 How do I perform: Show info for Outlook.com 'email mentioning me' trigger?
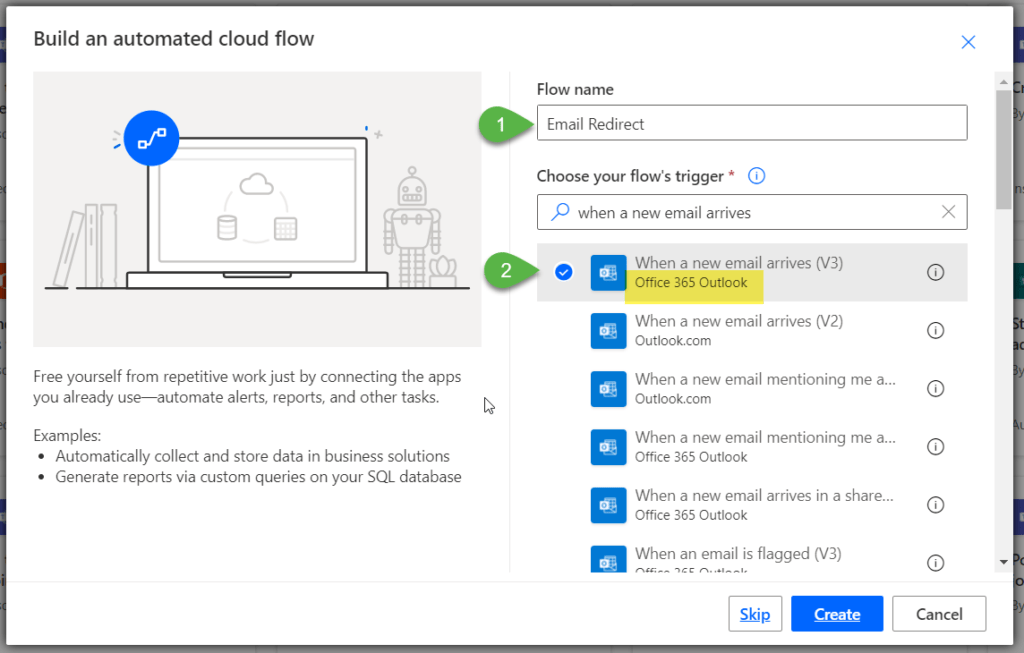[935, 389]
